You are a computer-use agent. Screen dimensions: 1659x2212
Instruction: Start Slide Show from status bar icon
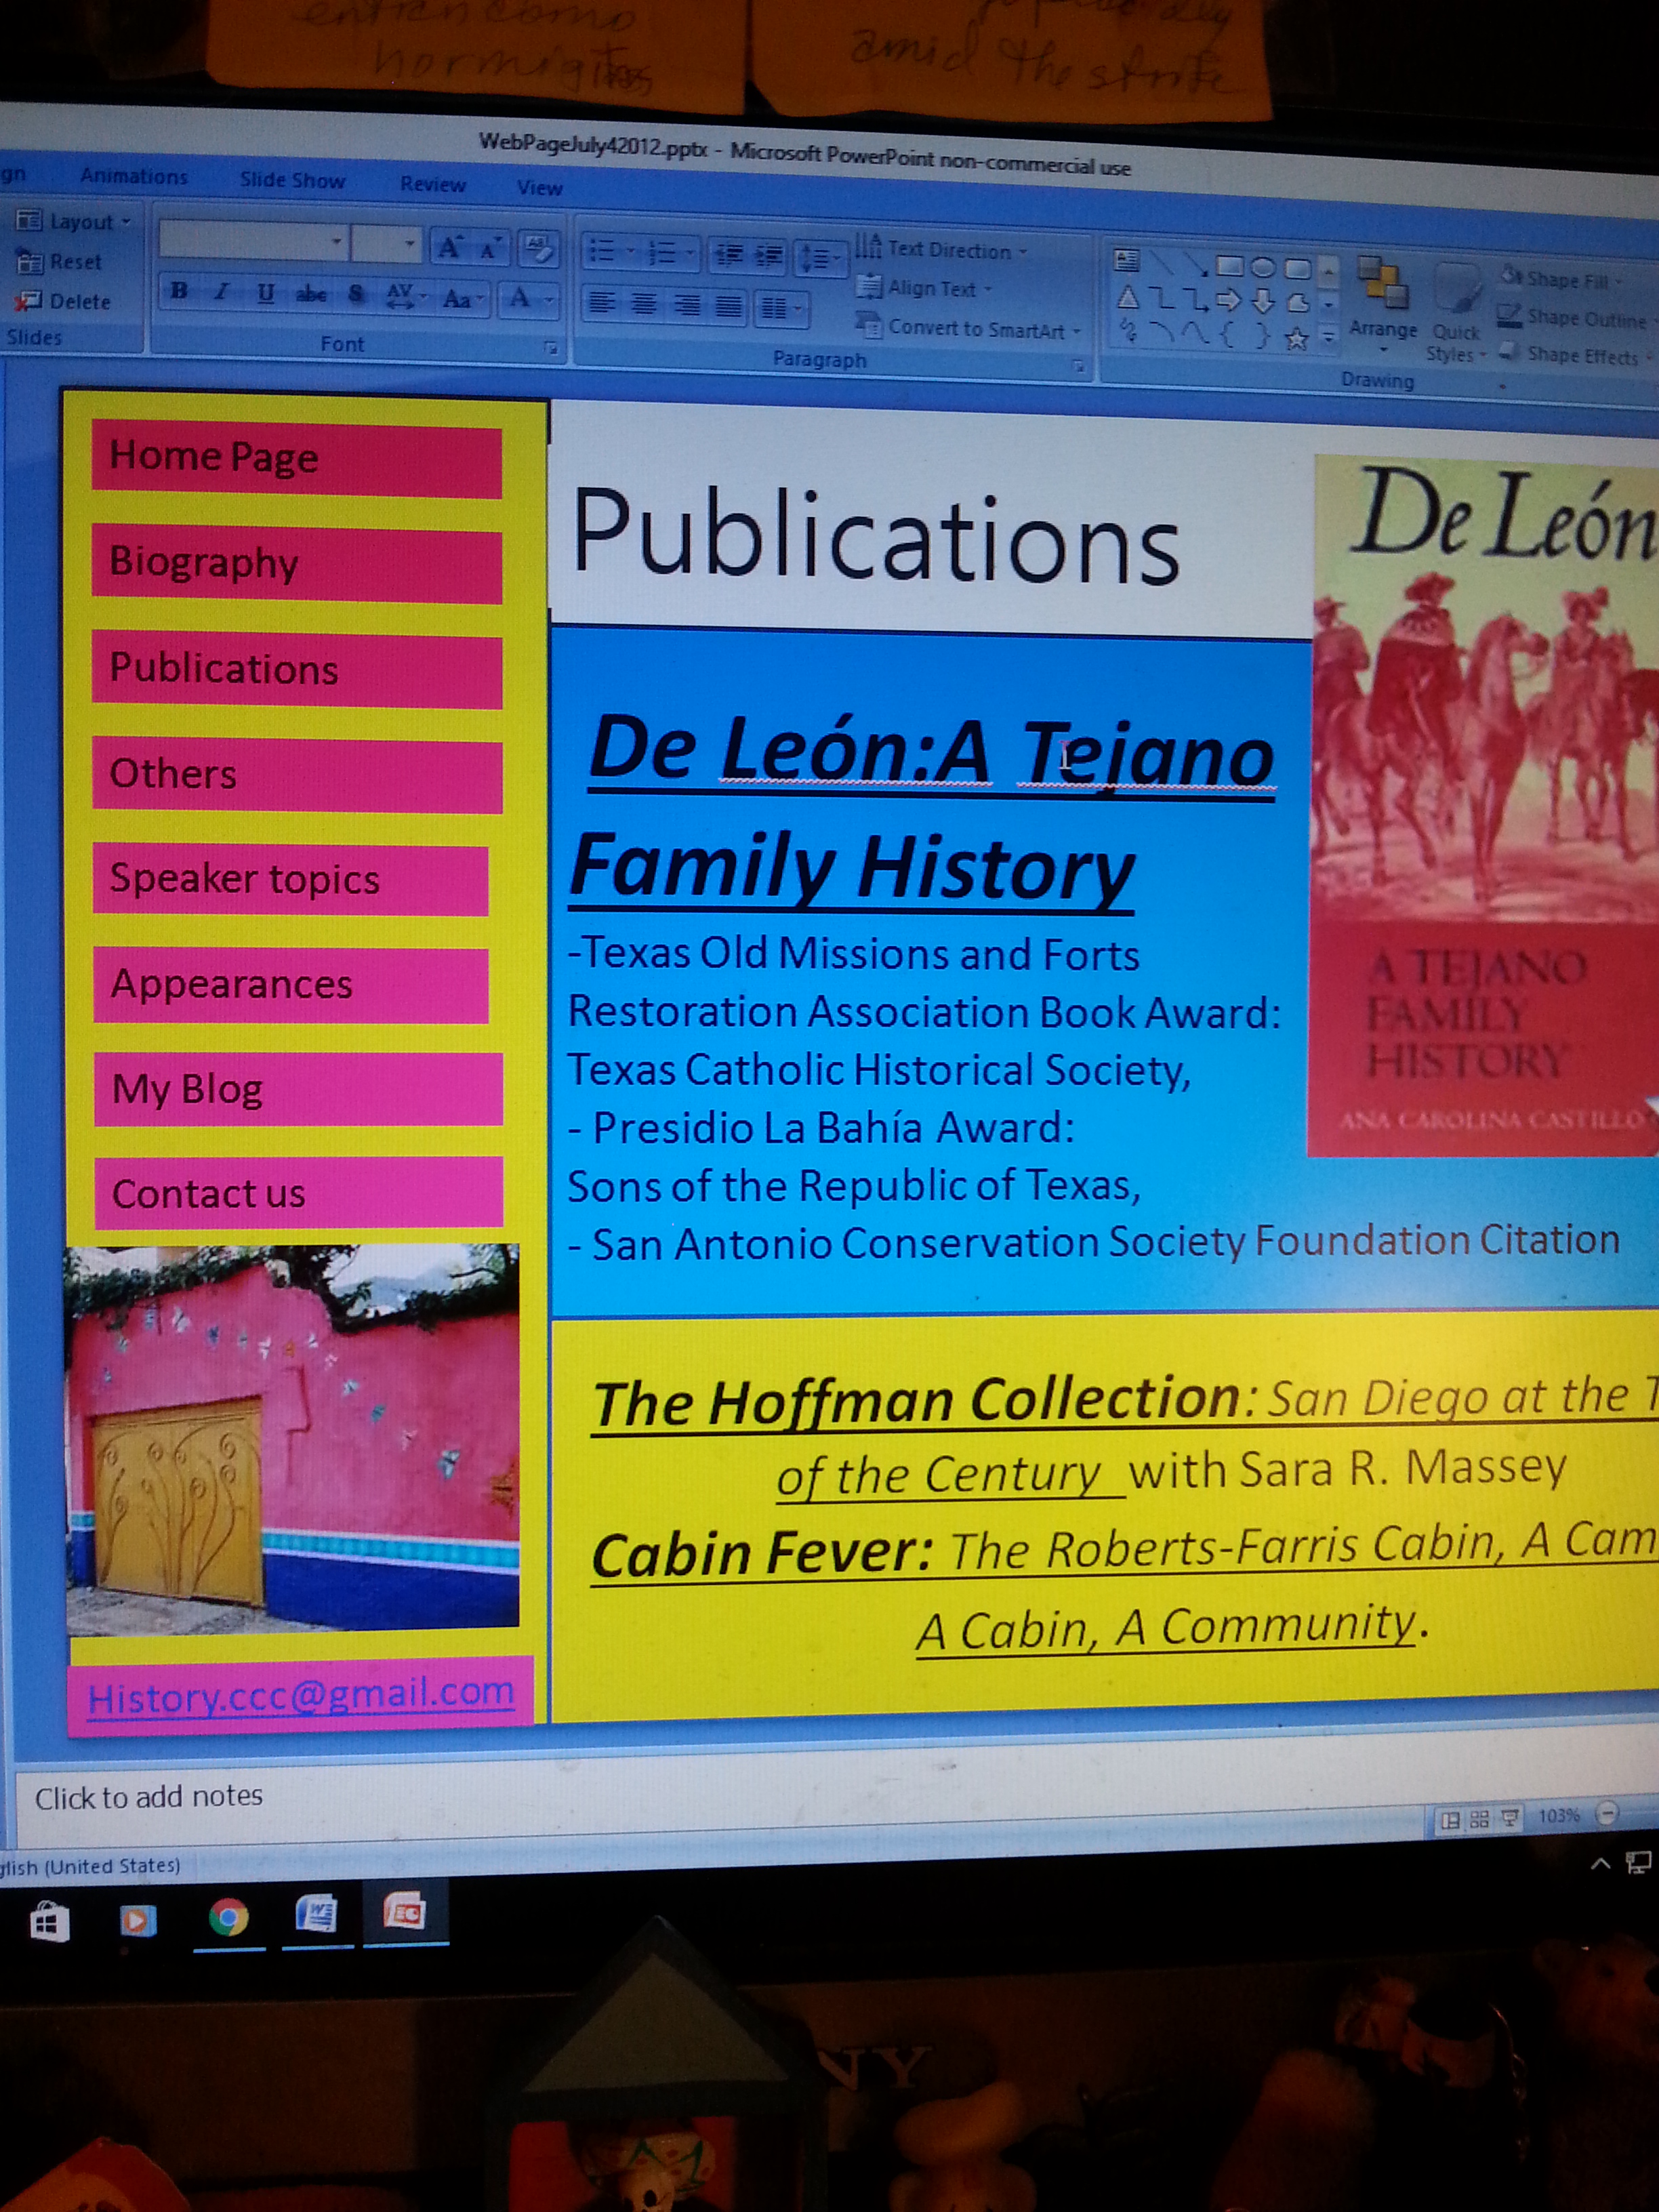pyautogui.click(x=1510, y=1817)
